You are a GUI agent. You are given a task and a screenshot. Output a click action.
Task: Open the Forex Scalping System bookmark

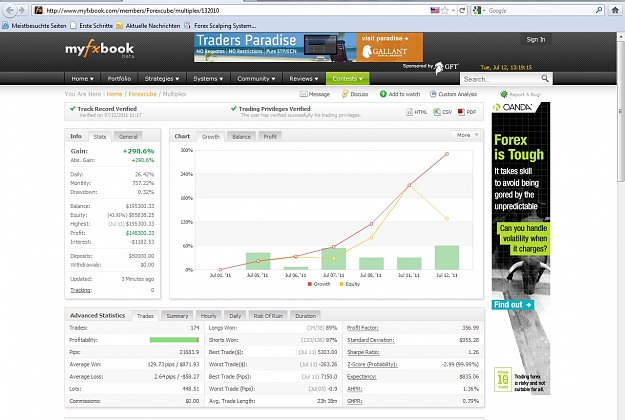pos(220,26)
